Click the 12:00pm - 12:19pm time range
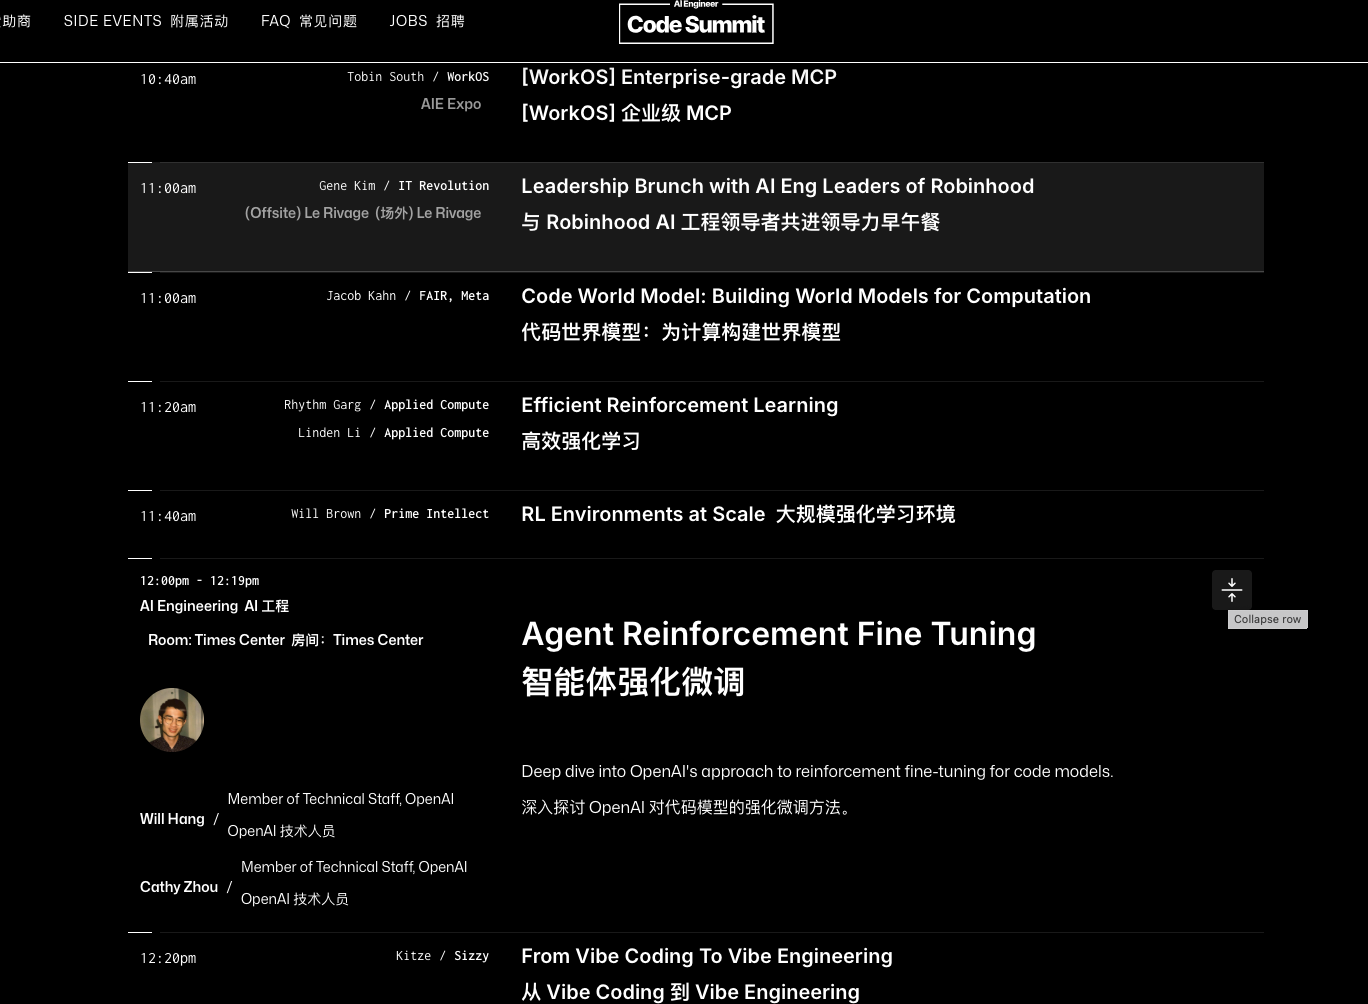This screenshot has height=1004, width=1368. click(x=200, y=581)
